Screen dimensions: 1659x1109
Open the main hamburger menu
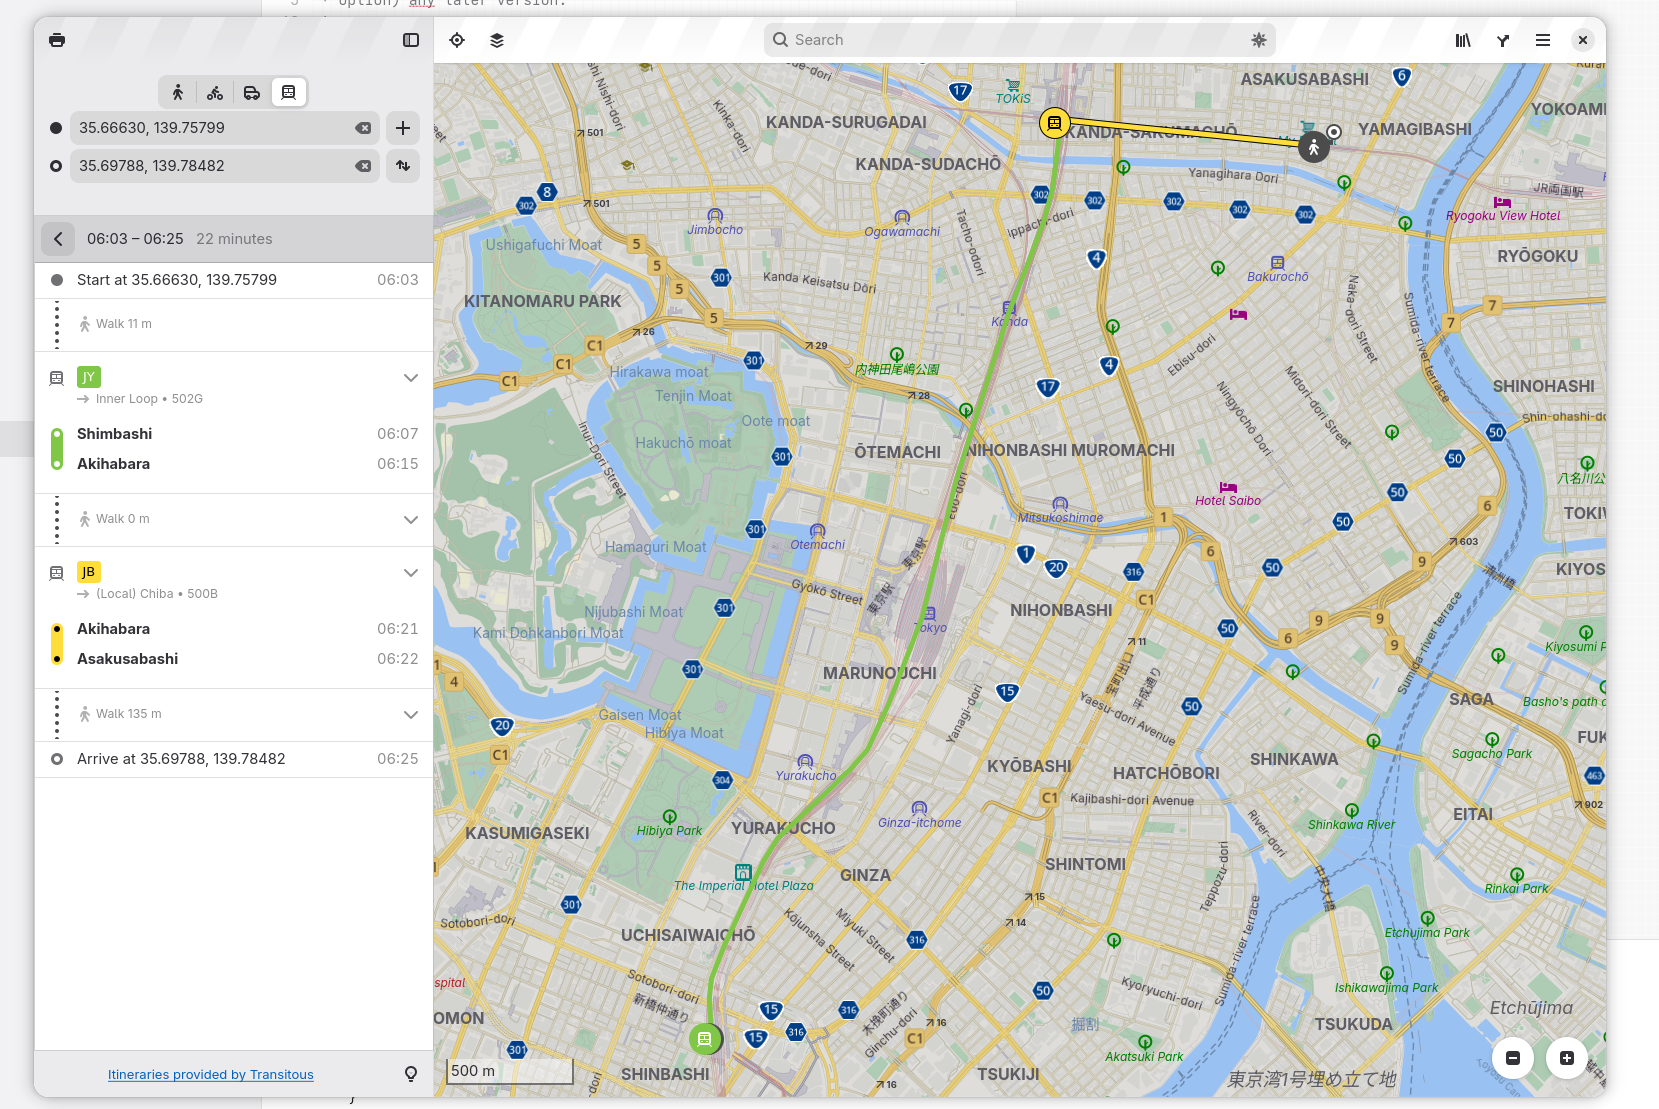1543,40
